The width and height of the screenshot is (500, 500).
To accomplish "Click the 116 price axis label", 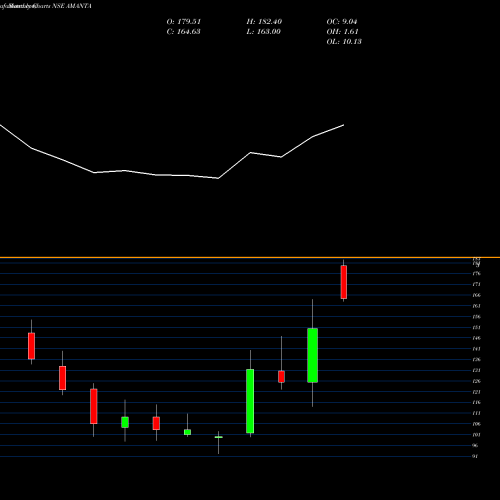I will click(477, 402).
